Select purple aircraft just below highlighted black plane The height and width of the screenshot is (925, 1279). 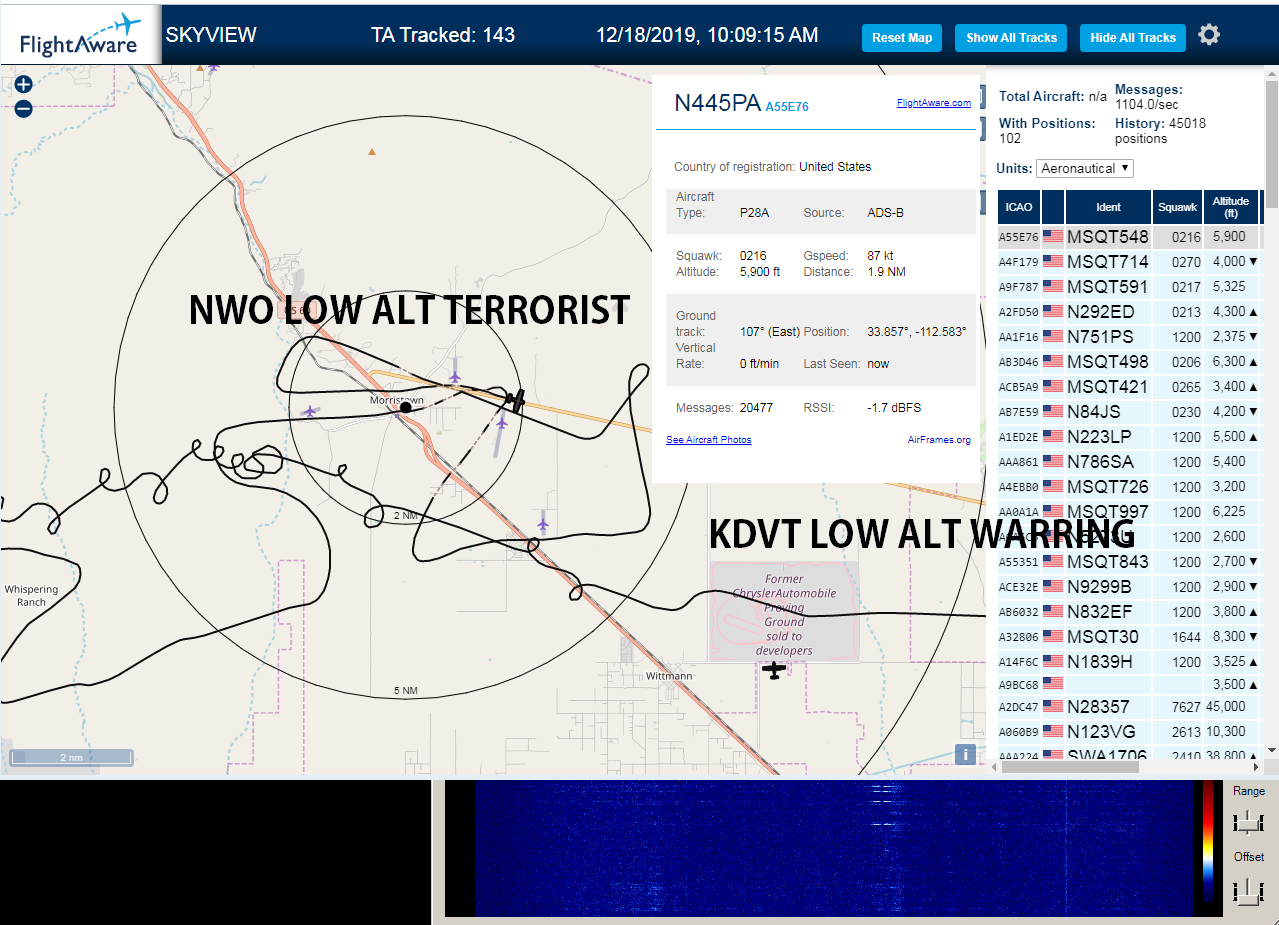coord(502,424)
